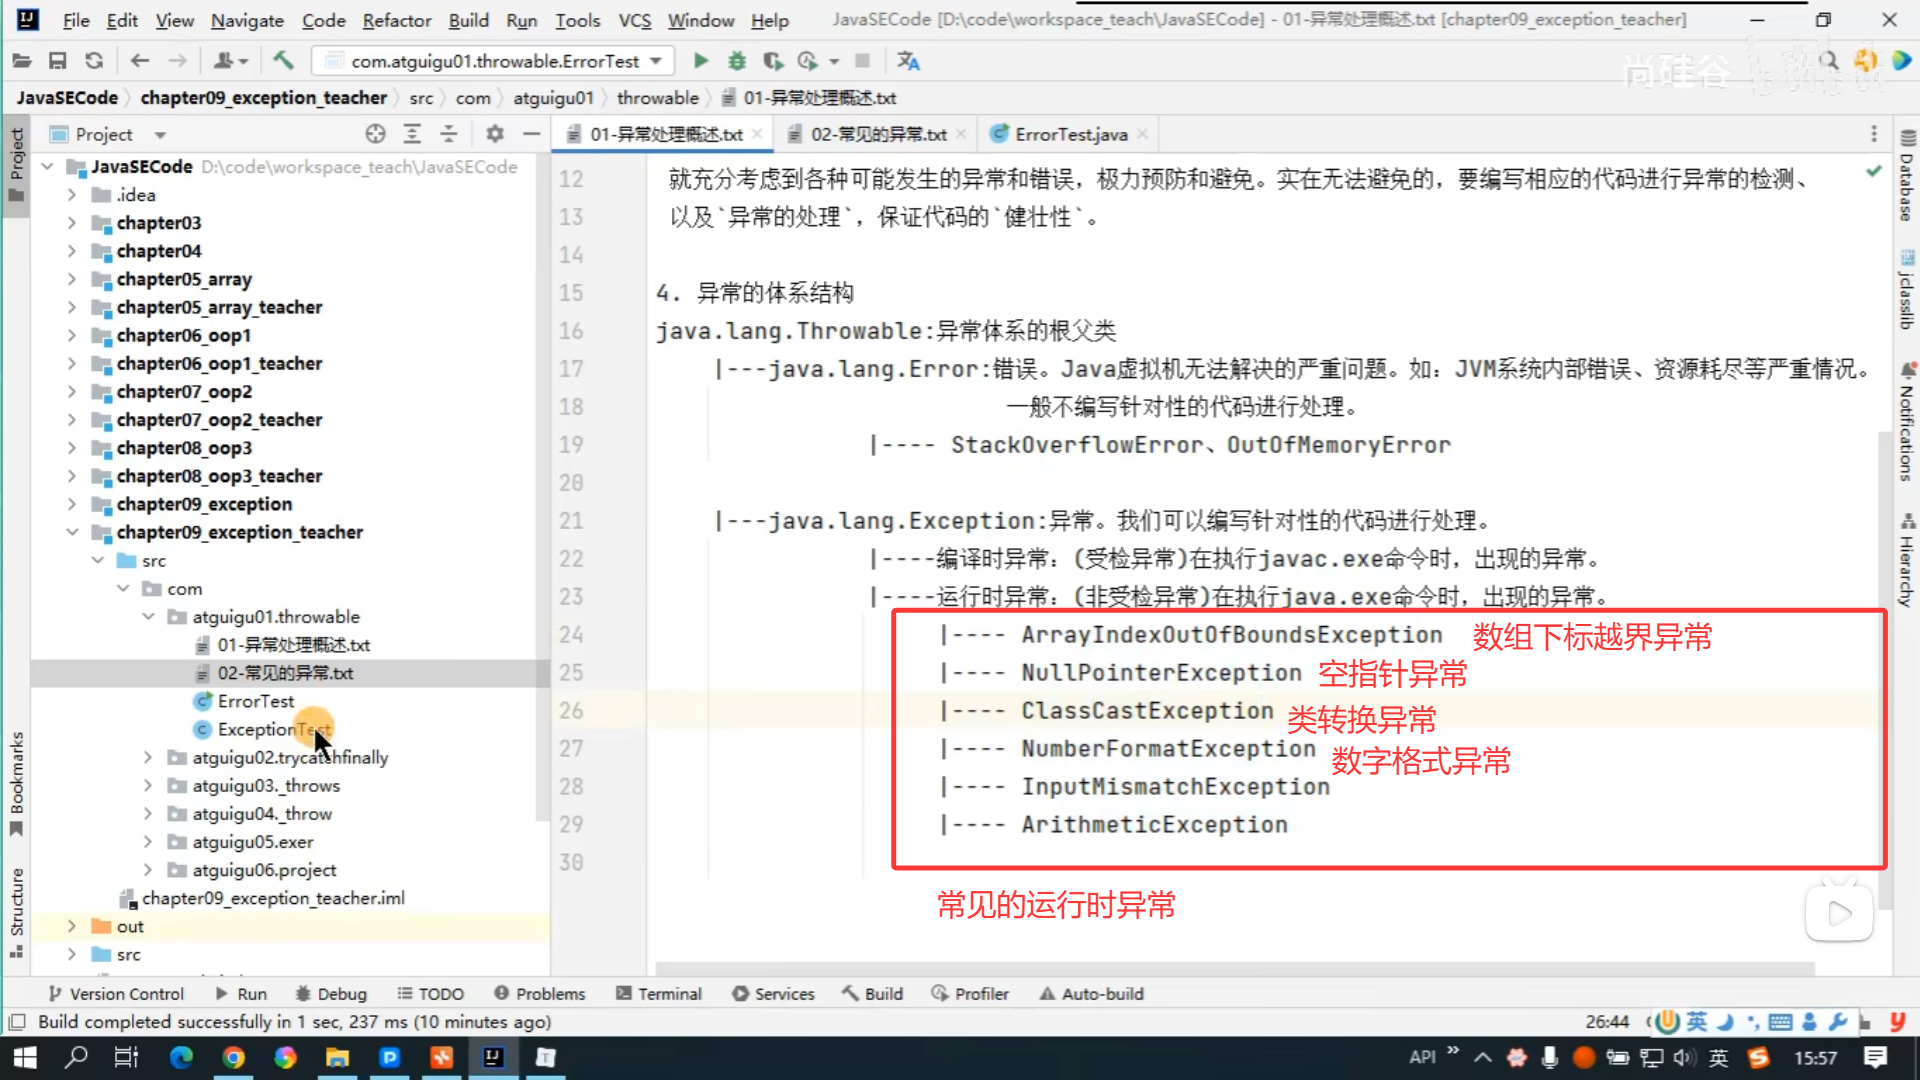
Task: Click the Debug bug icon in toolbar
Action: 737,61
